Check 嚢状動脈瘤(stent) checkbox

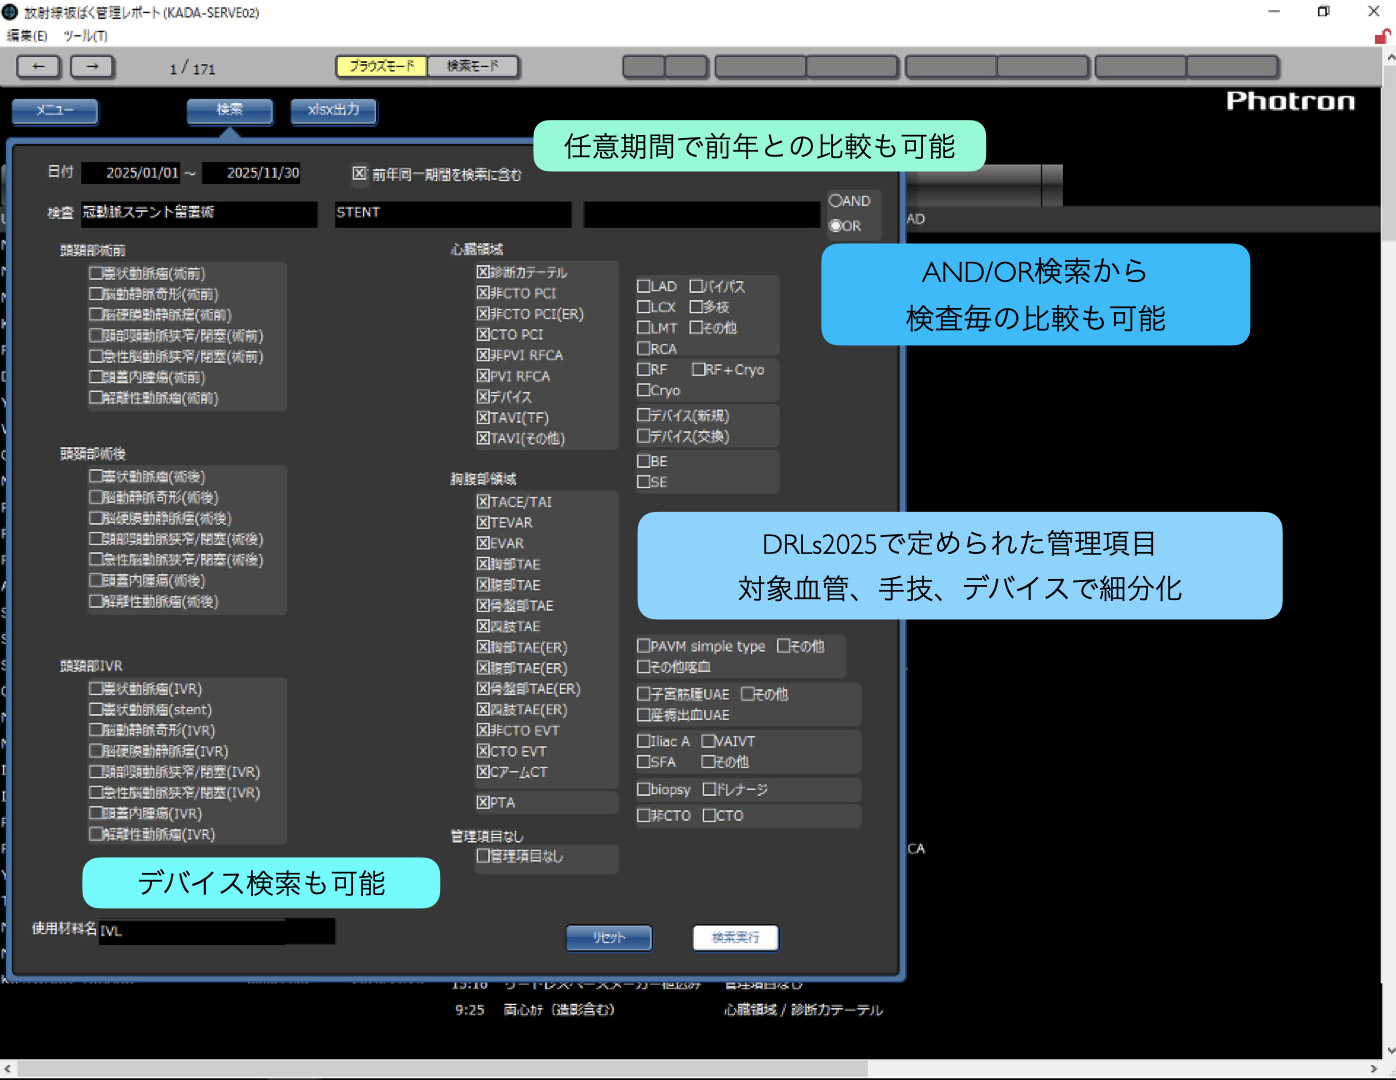point(96,710)
